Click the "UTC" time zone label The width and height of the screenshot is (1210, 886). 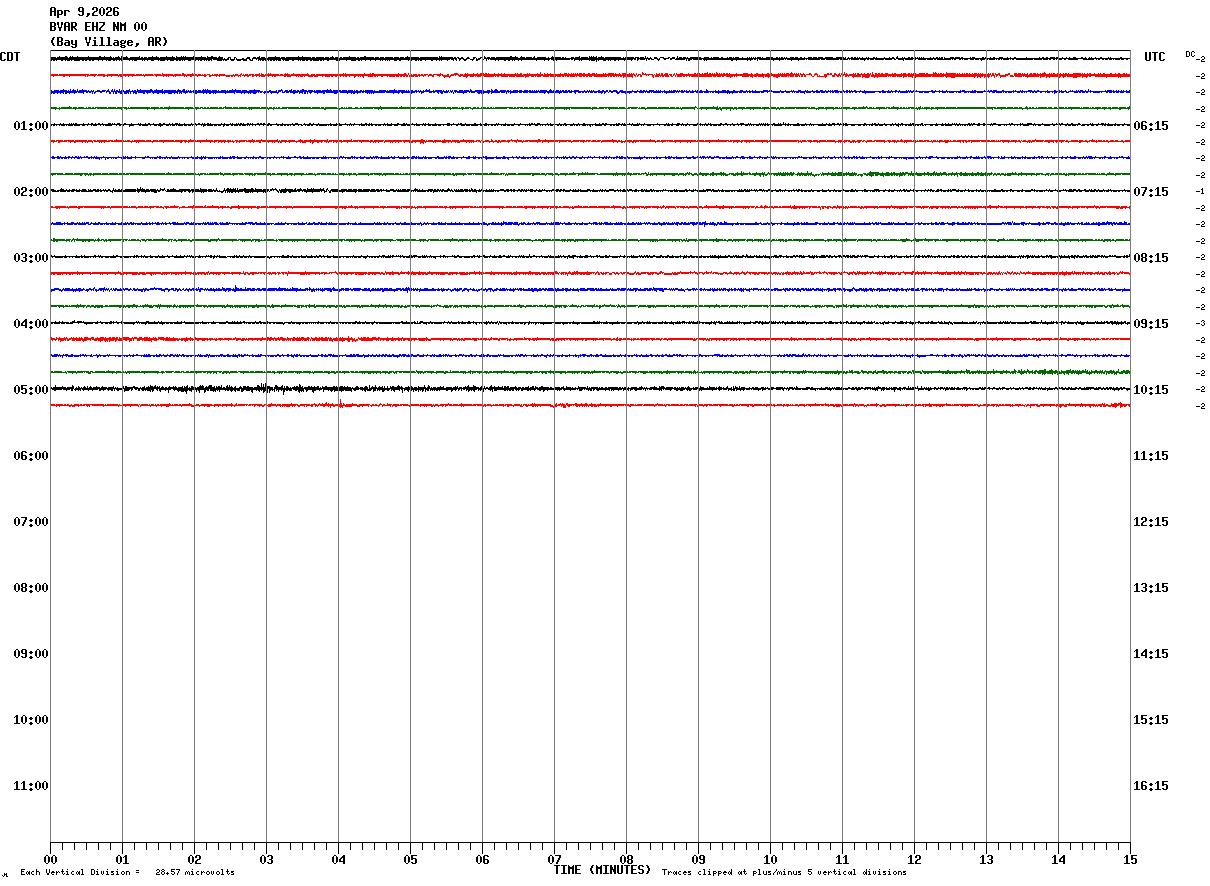pyautogui.click(x=1155, y=57)
